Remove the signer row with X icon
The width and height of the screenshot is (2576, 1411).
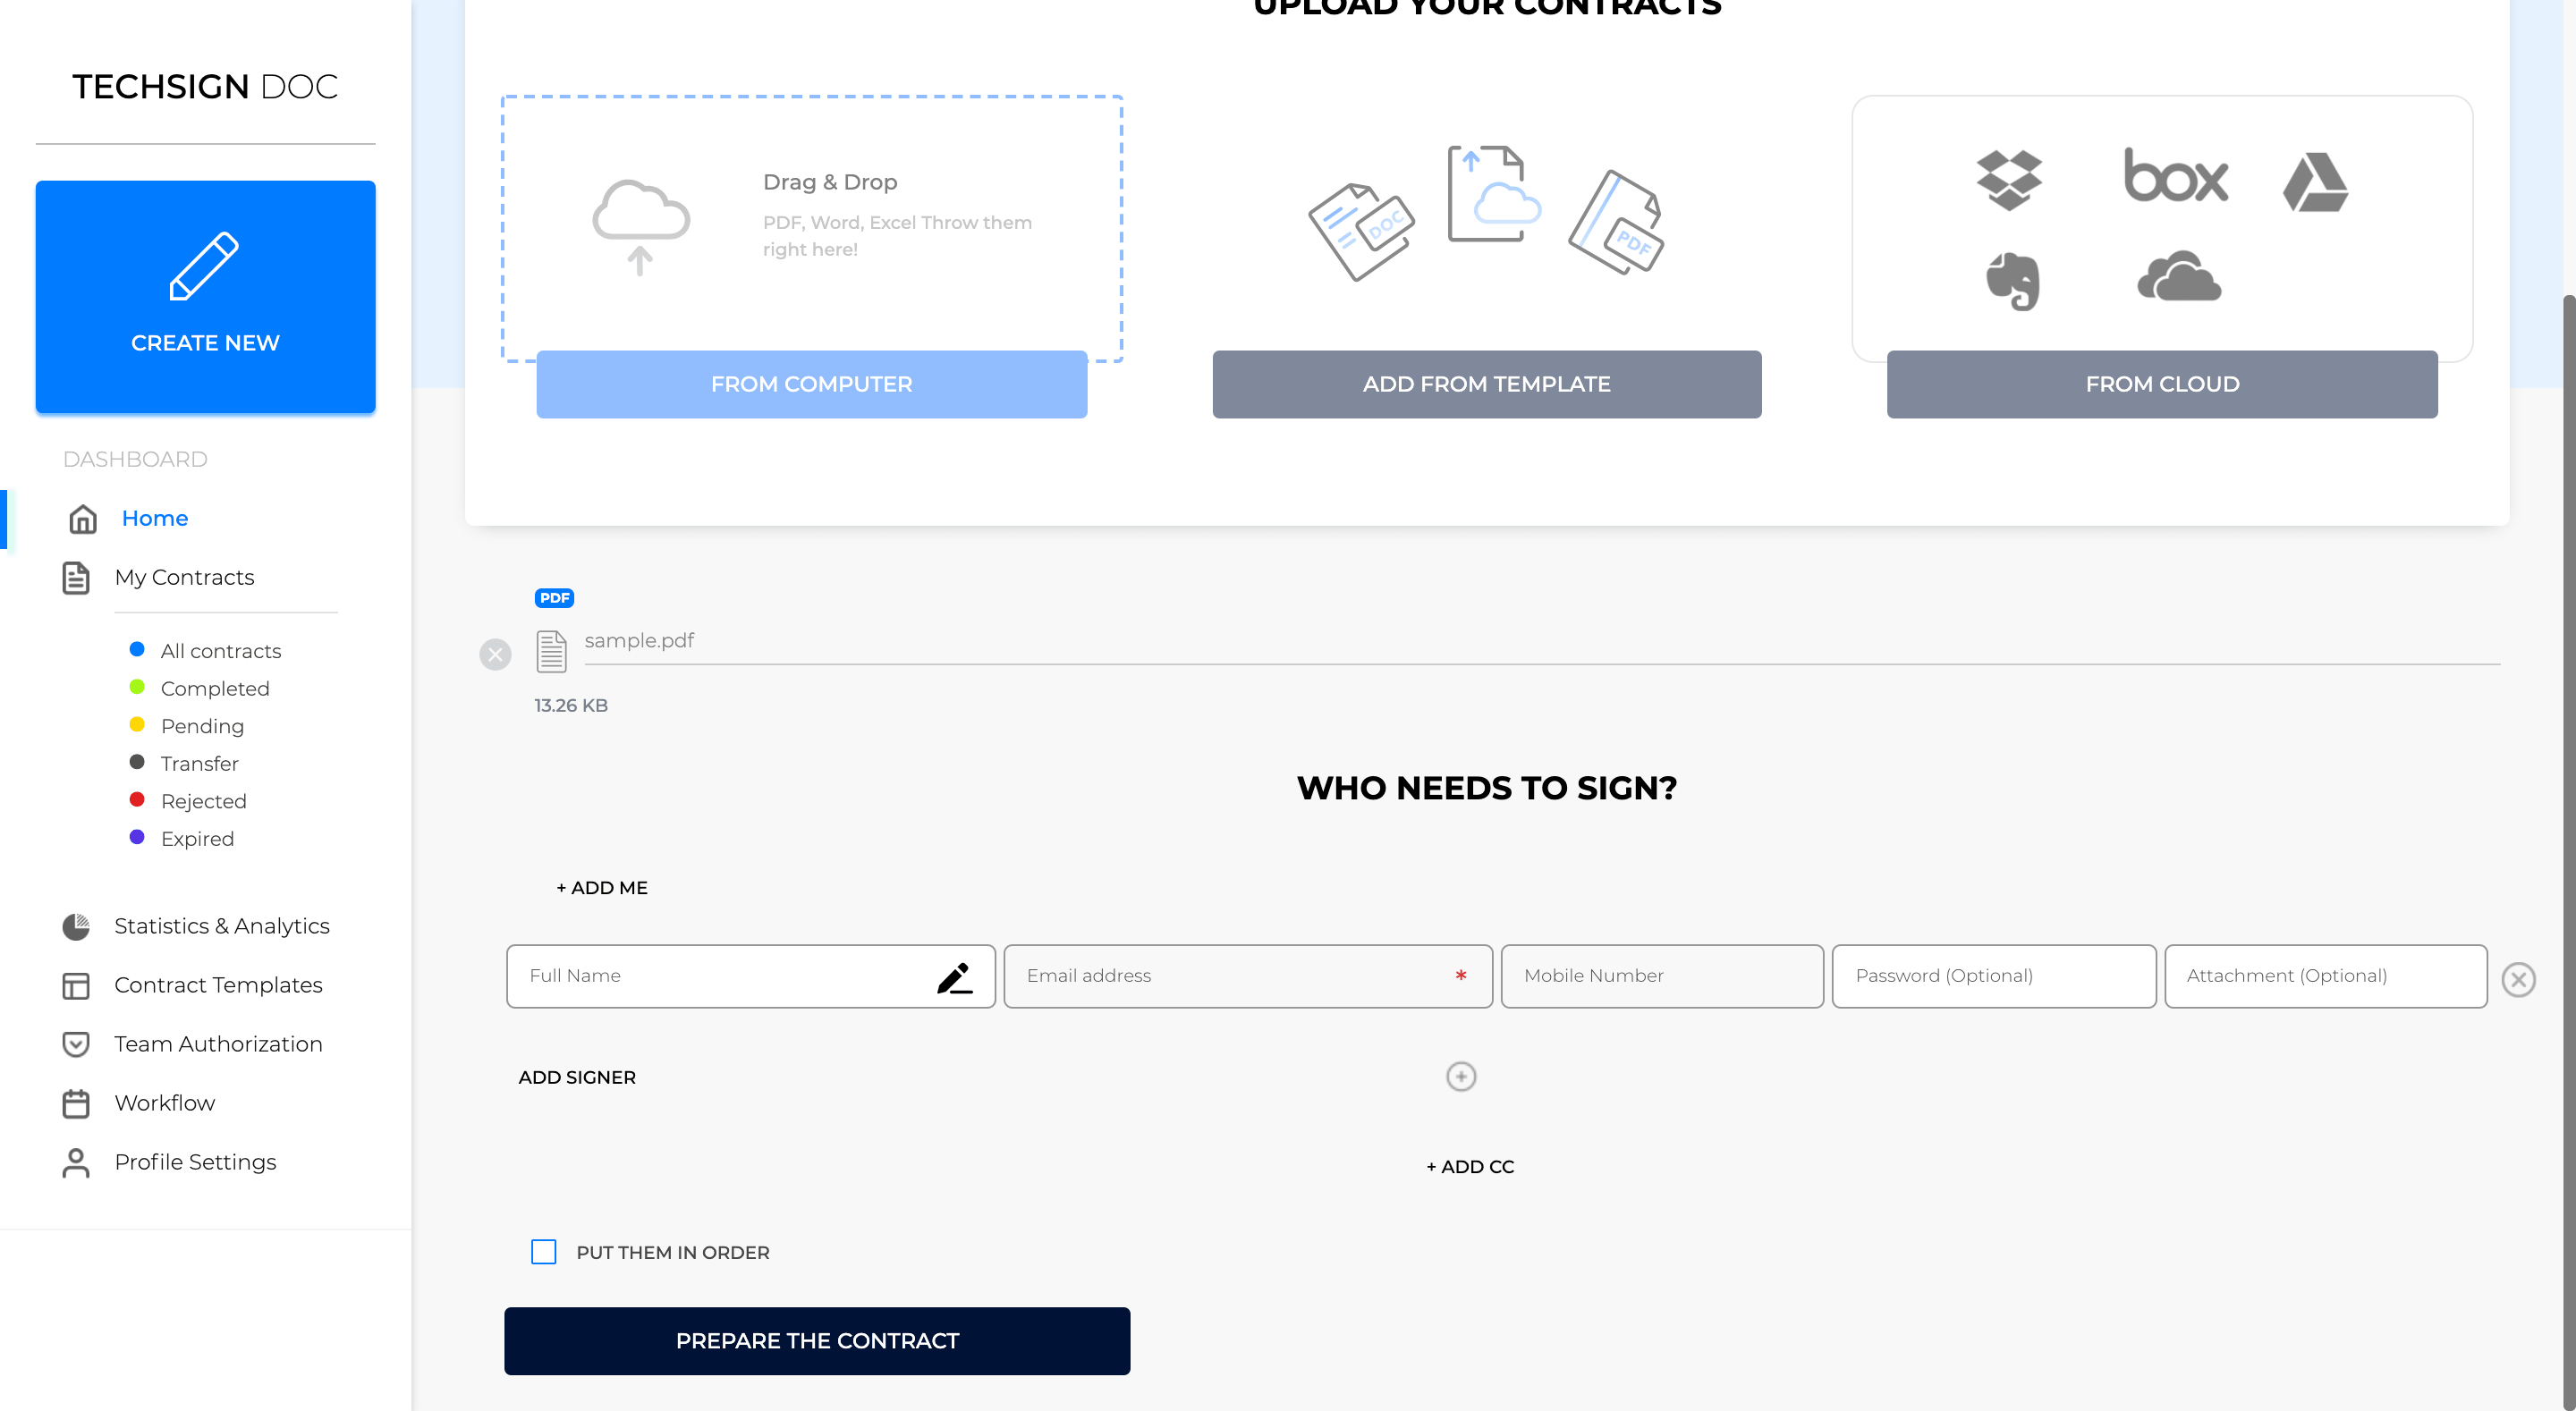point(2518,979)
